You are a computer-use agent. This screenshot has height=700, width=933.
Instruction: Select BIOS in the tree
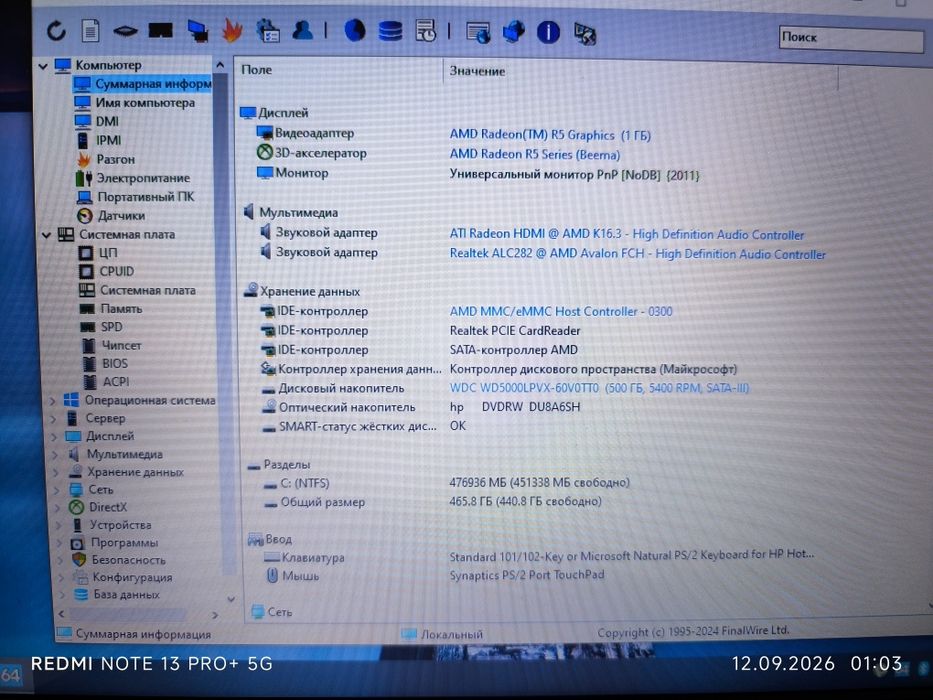tap(115, 363)
